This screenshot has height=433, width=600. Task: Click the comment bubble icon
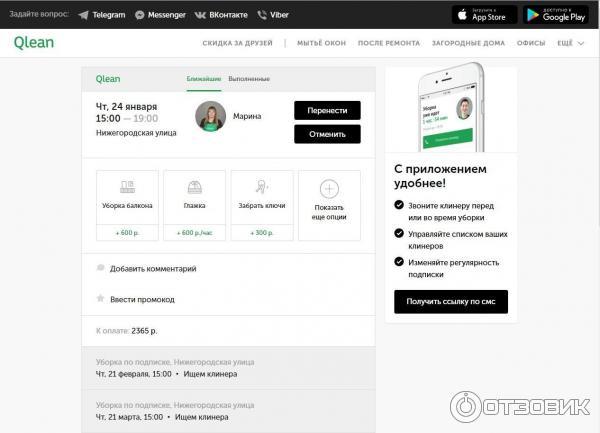100,268
